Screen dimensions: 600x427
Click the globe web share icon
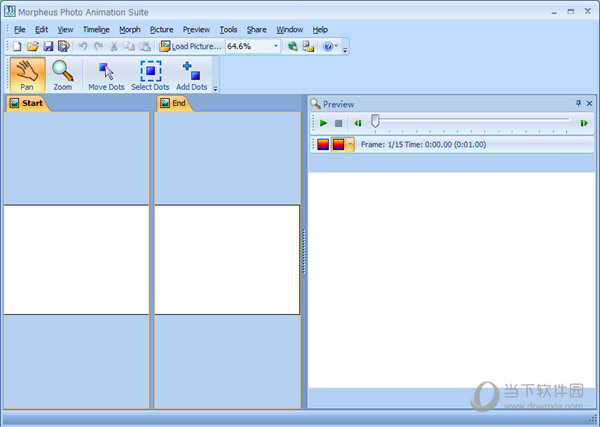point(293,47)
